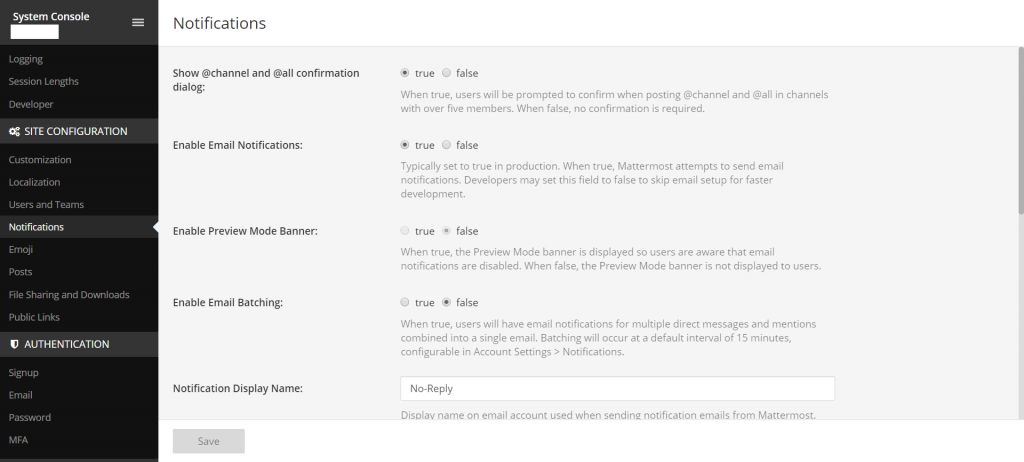This screenshot has width=1024, height=462.
Task: Enable Email Batching by selecting true
Action: [404, 302]
